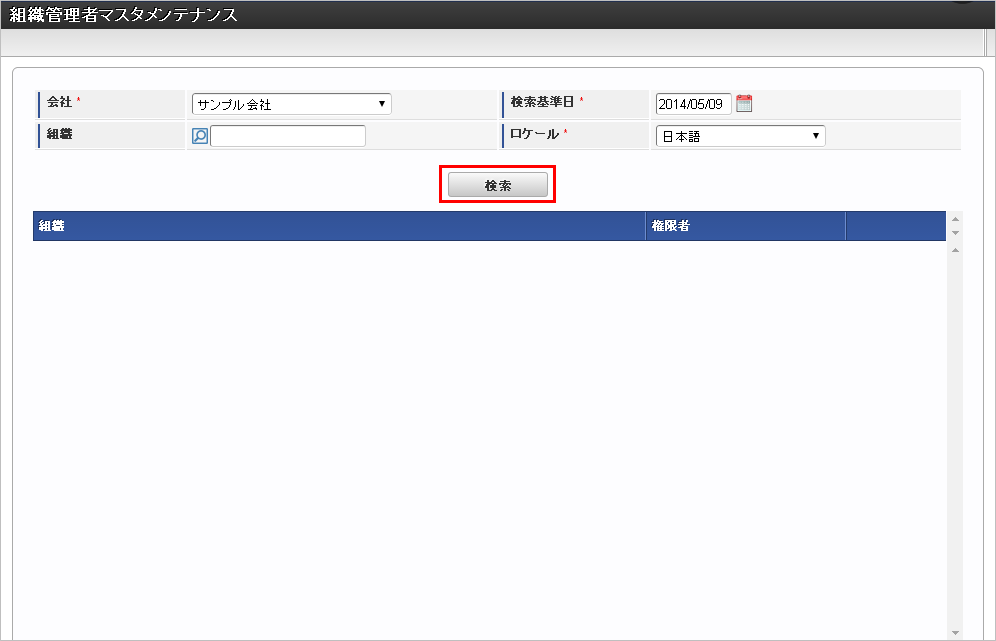Open the calendar date picker icon
Image resolution: width=996 pixels, height=641 pixels.
tap(744, 104)
